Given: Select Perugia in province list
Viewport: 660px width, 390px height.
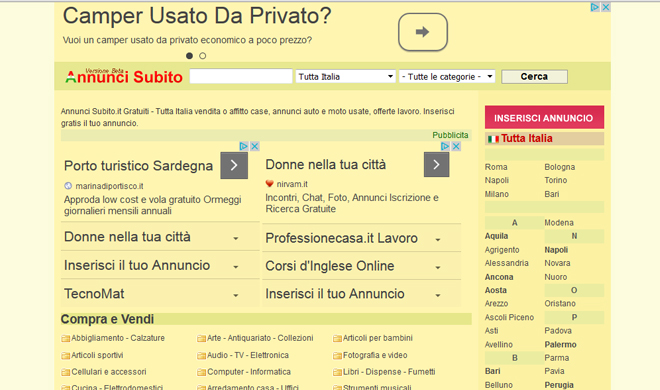Looking at the screenshot, I should 559,385.
